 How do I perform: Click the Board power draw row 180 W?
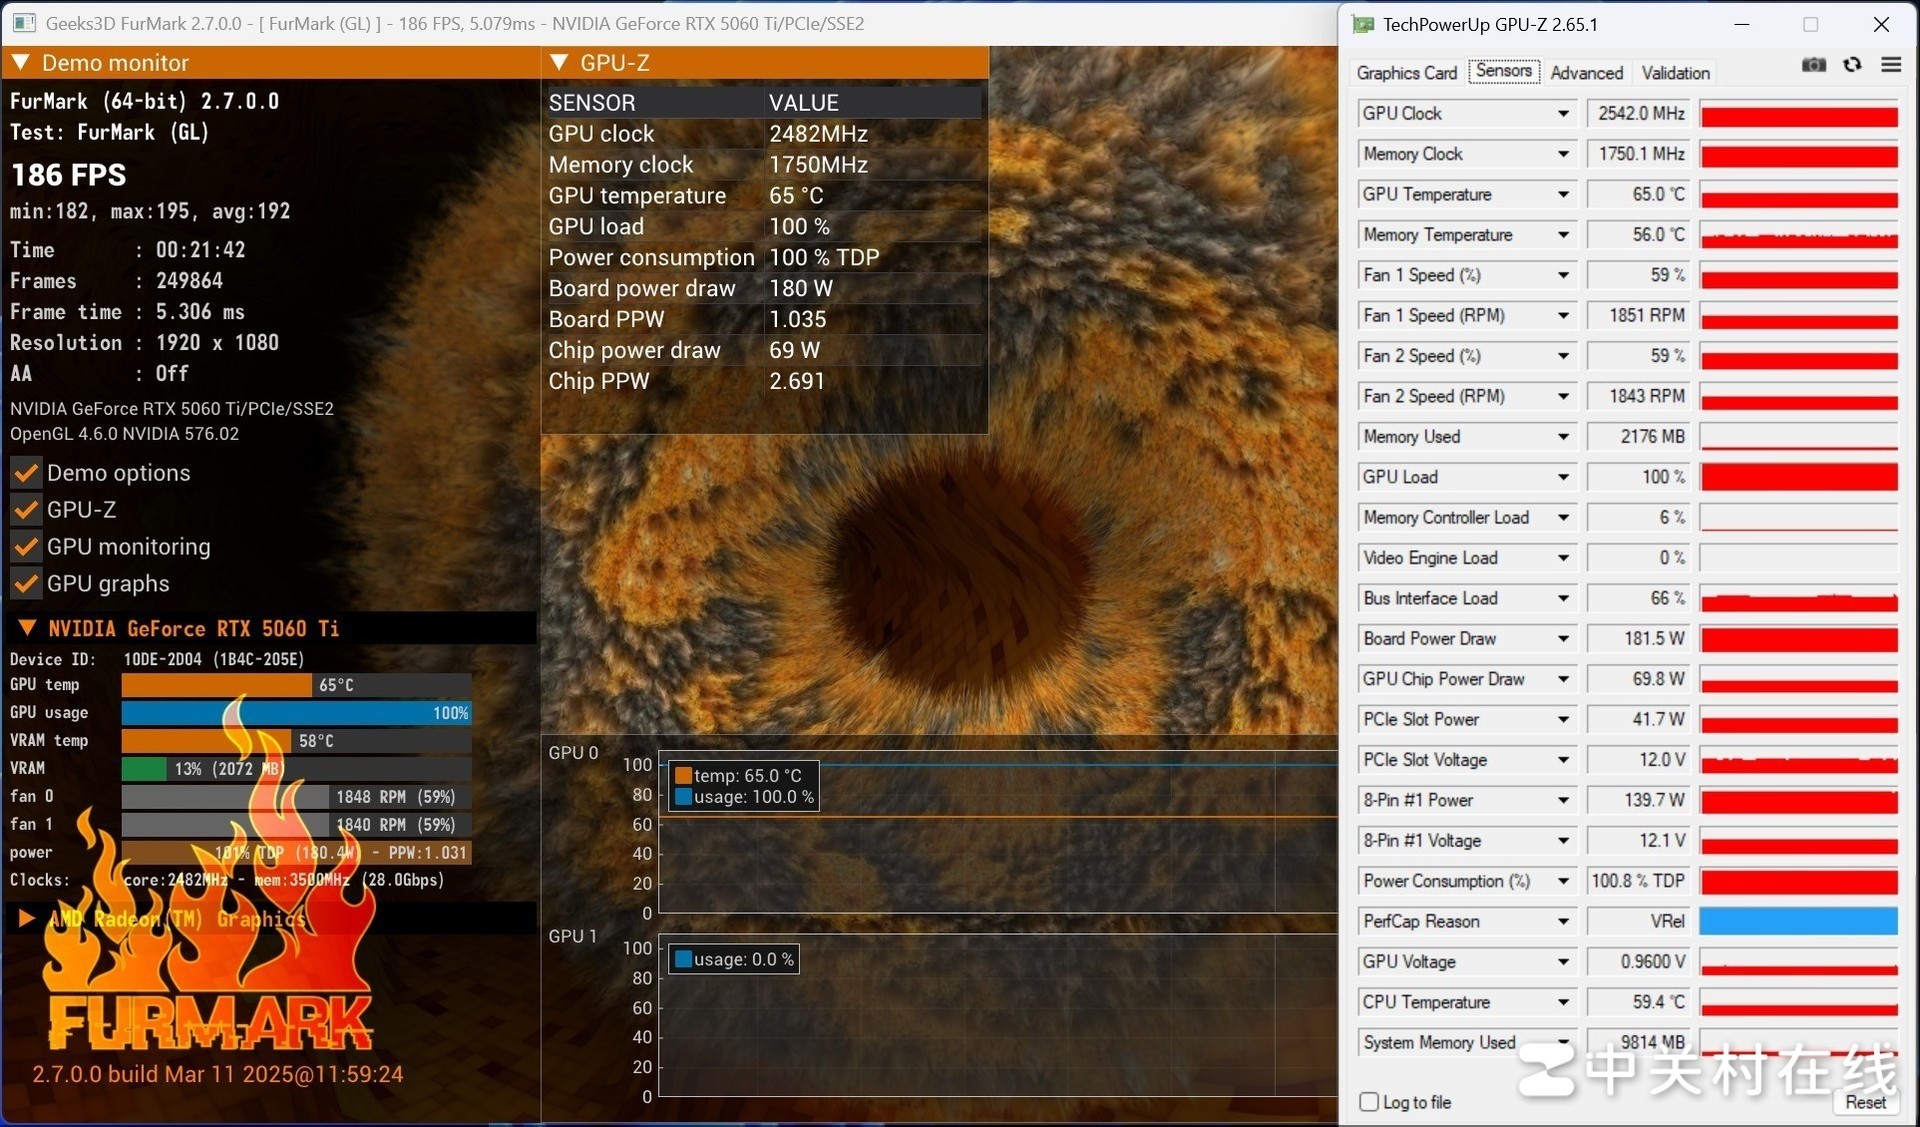[x=764, y=289]
